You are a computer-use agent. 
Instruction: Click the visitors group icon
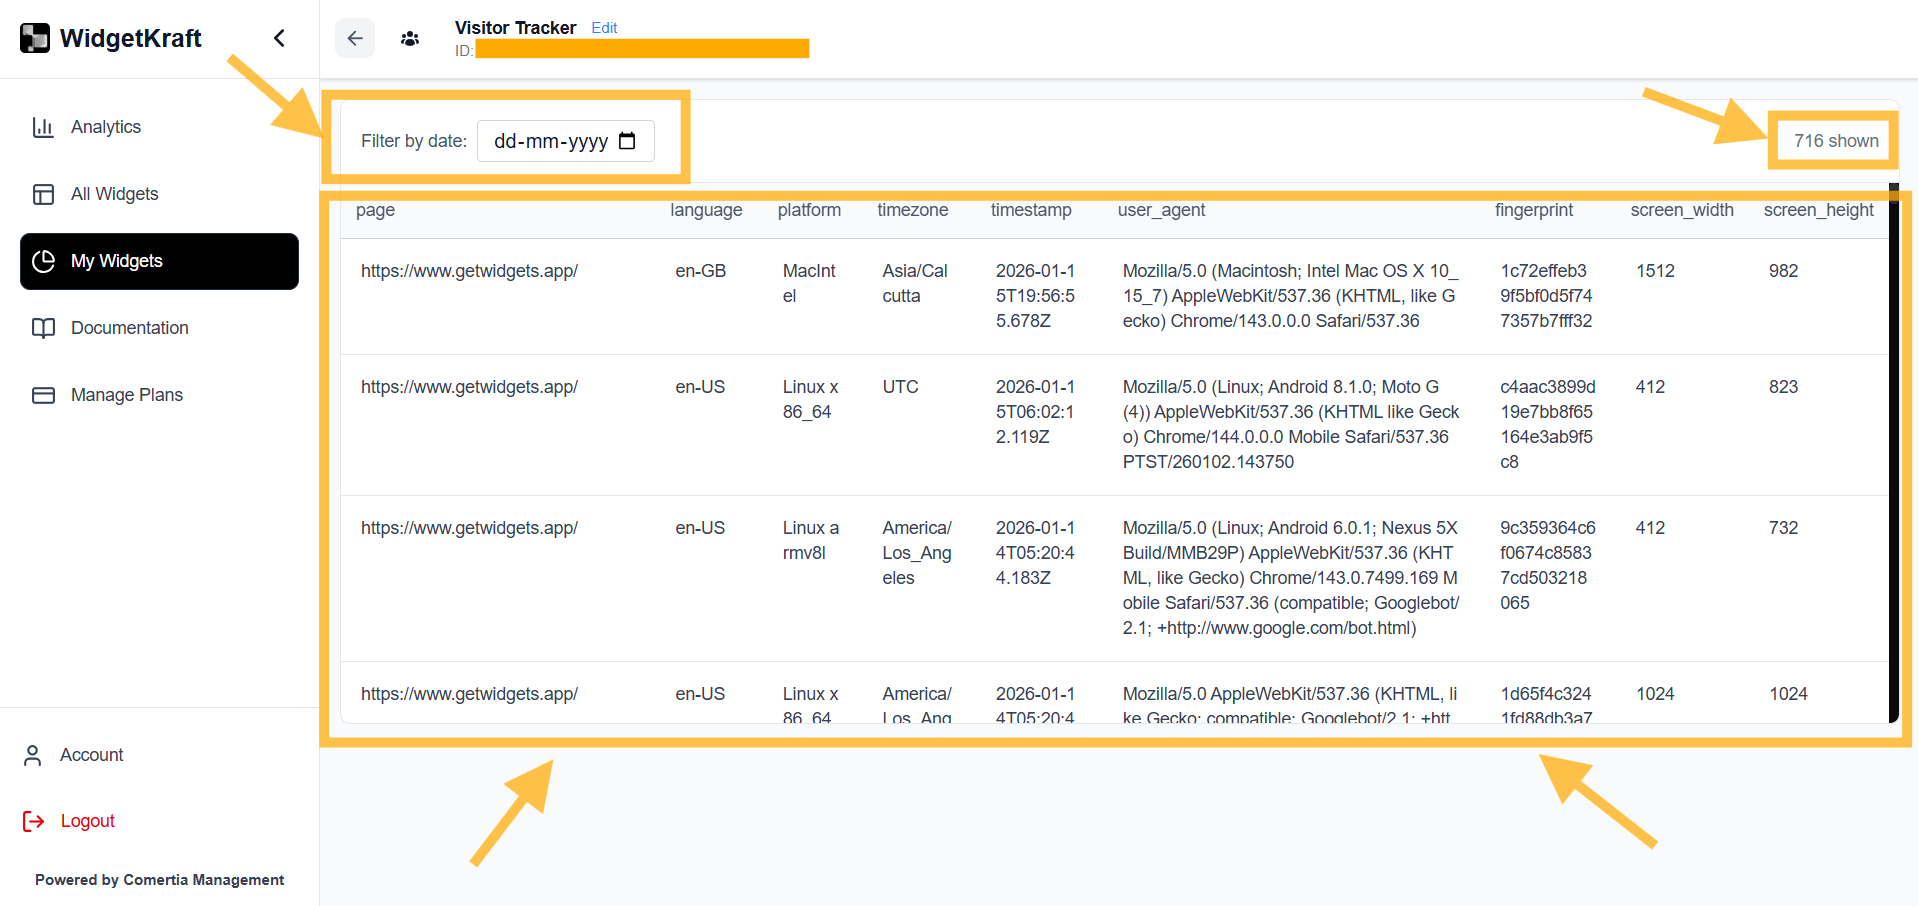(x=410, y=39)
